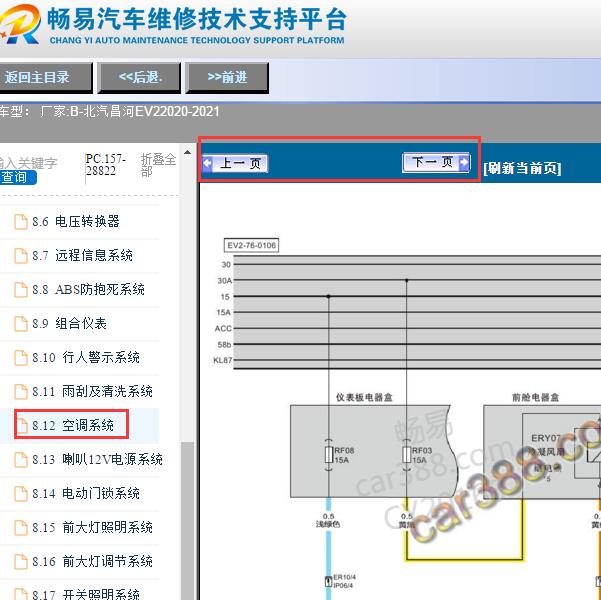
Task: Click the ERY07 relay label
Action: coord(546,438)
